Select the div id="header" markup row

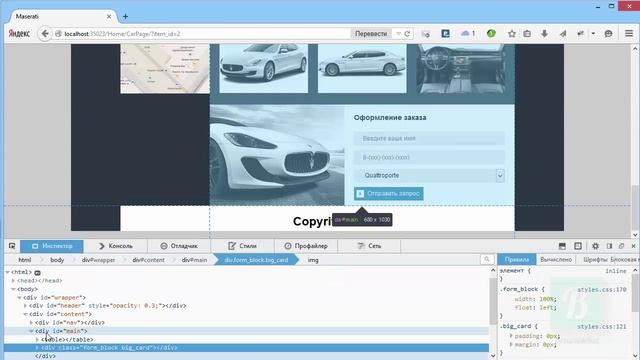(x=247, y=306)
